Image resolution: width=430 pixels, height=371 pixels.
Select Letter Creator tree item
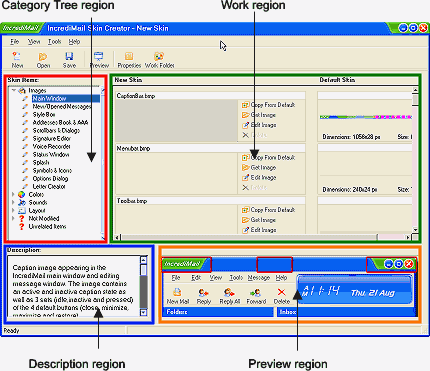pos(49,187)
